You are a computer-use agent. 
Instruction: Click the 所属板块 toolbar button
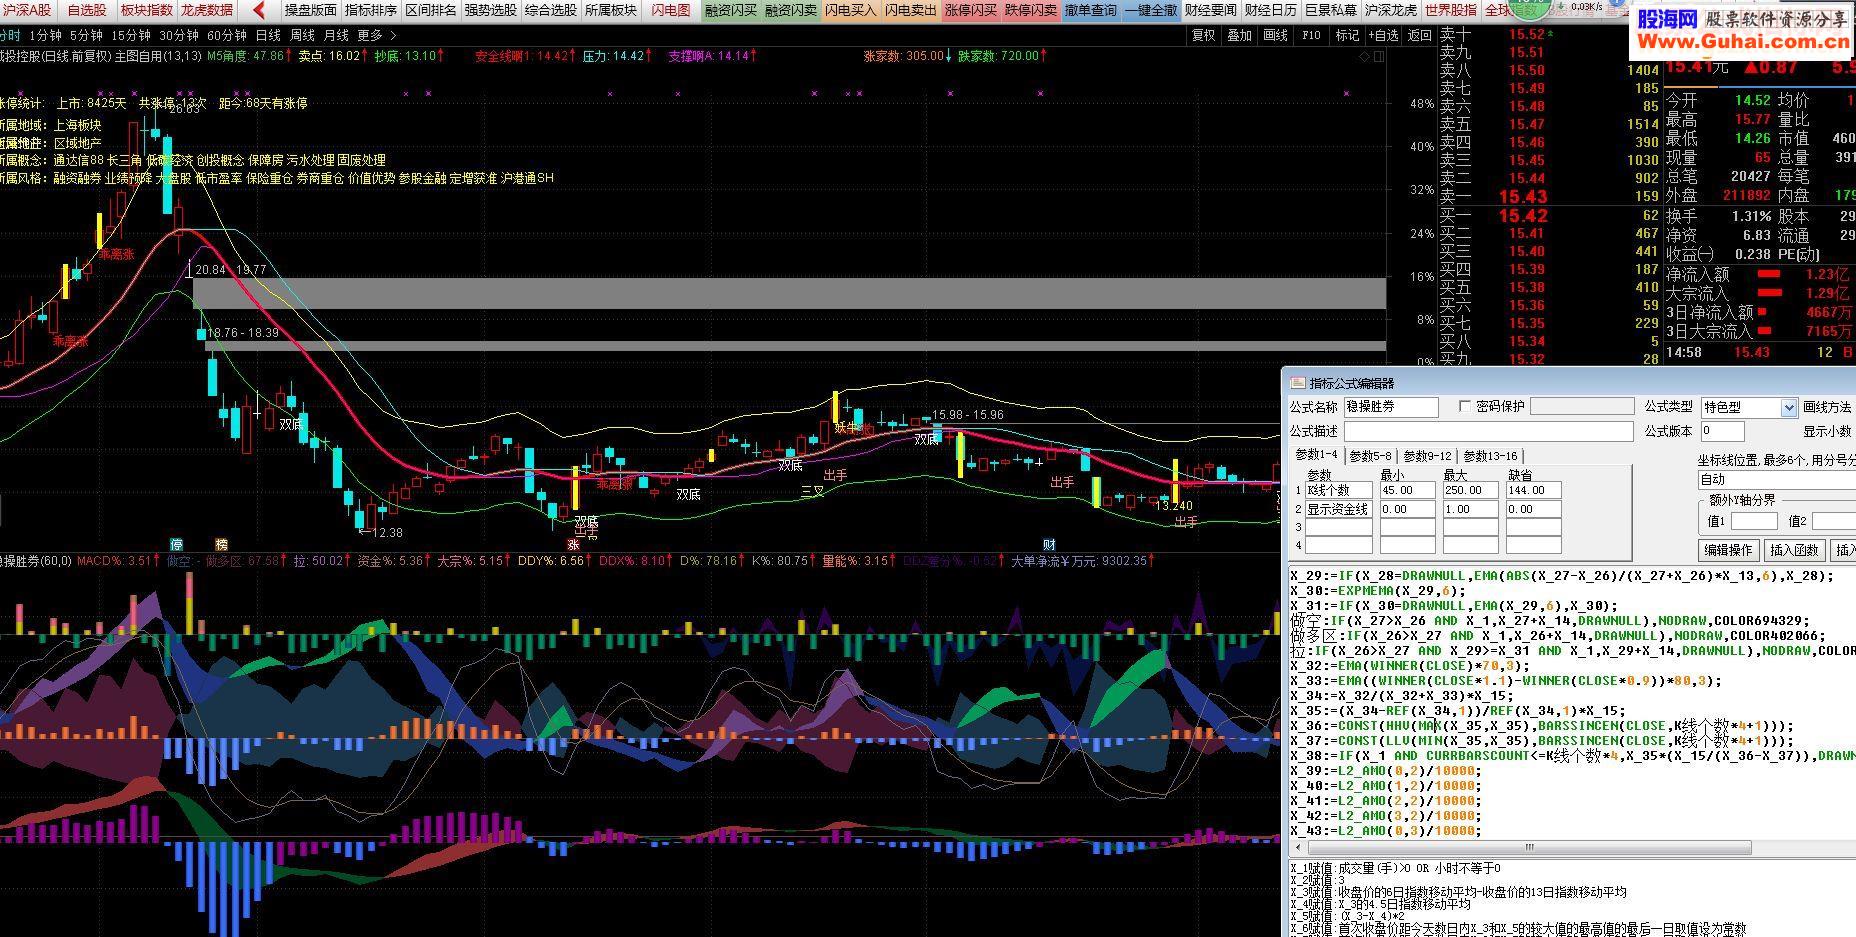coord(611,10)
